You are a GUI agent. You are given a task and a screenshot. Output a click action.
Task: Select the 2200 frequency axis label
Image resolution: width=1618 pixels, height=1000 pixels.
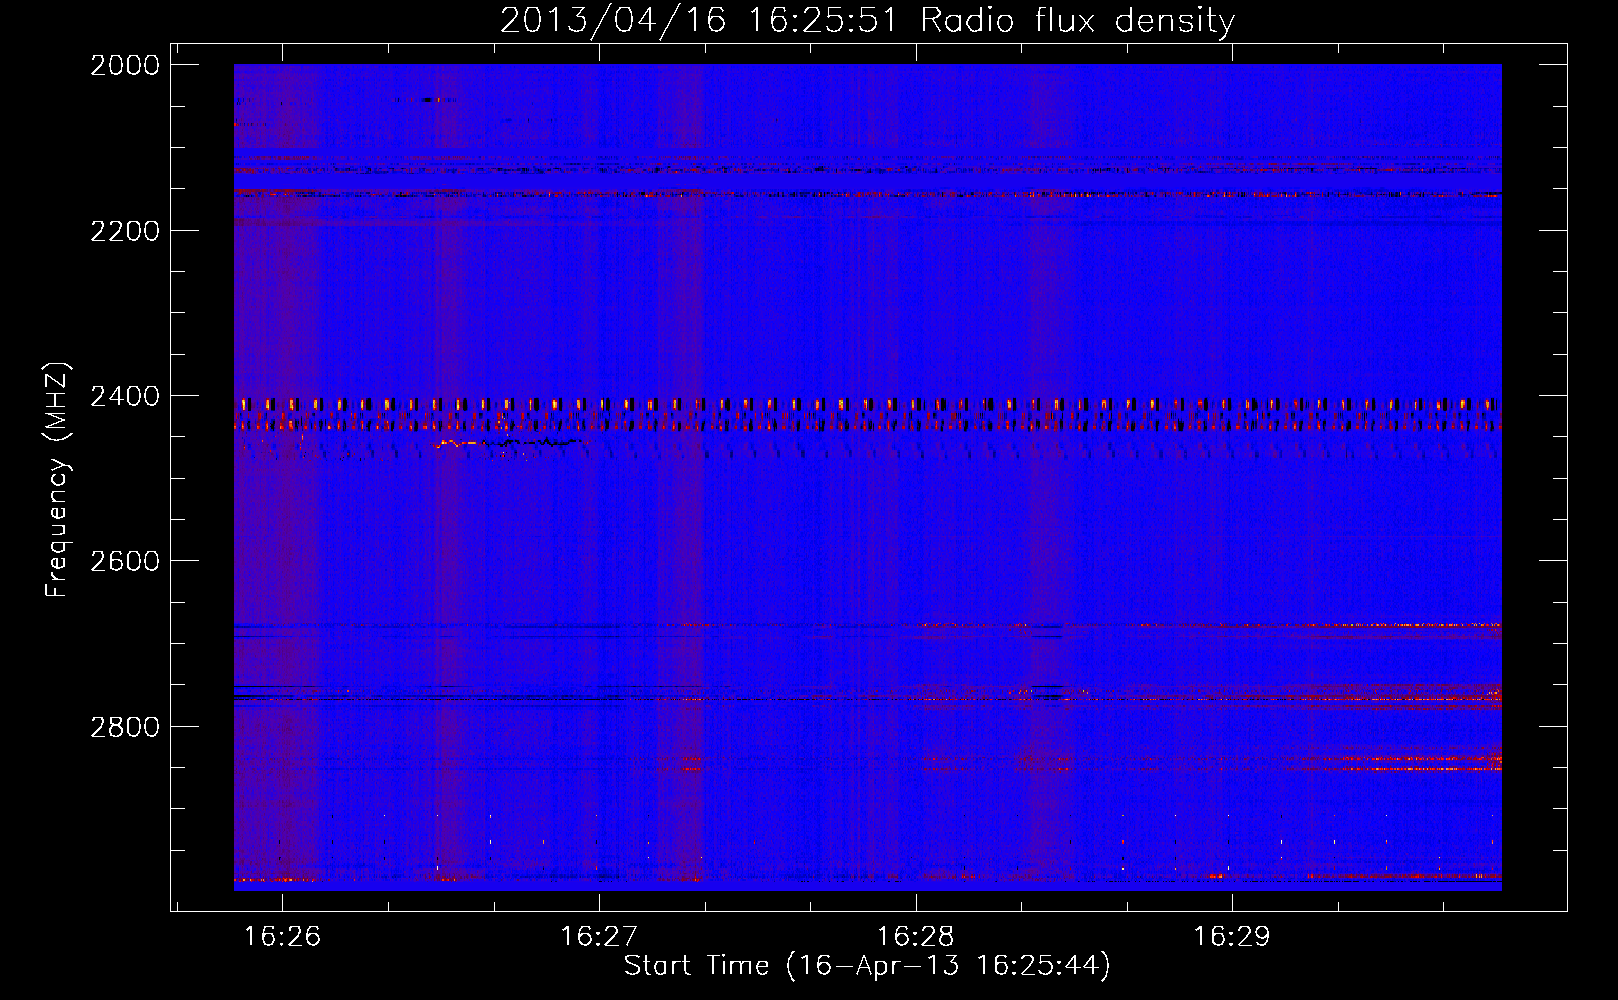click(124, 230)
